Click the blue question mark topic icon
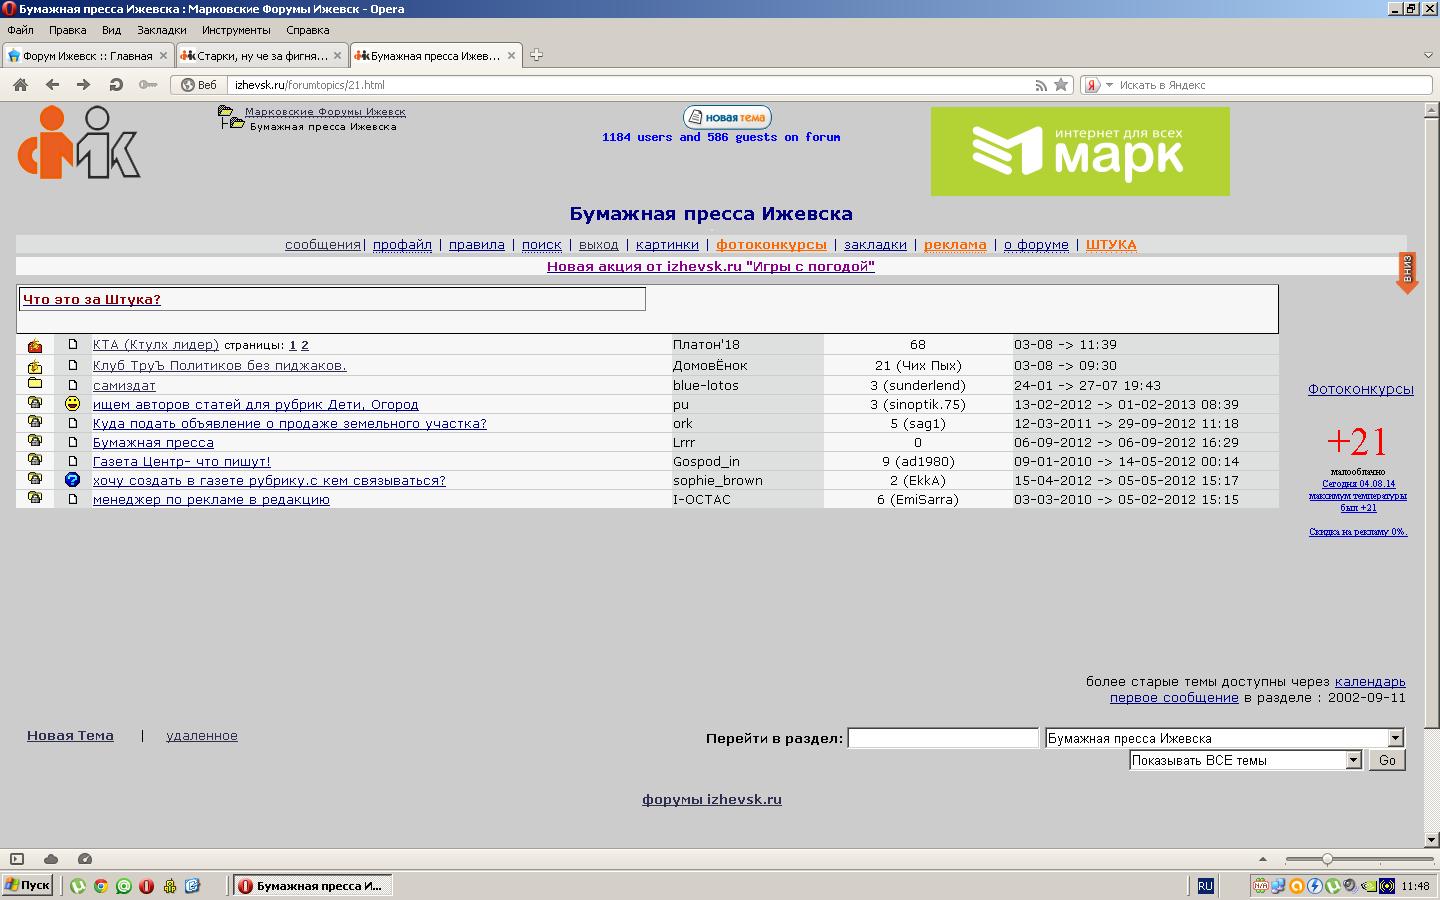Image resolution: width=1440 pixels, height=900 pixels. [x=72, y=480]
